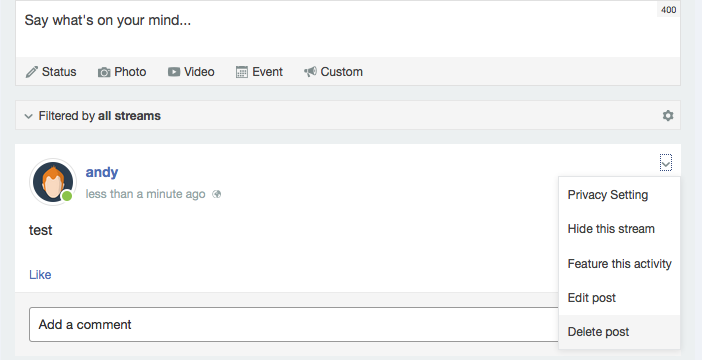The image size is (702, 360).
Task: Select Feature this activity
Action: tap(619, 264)
